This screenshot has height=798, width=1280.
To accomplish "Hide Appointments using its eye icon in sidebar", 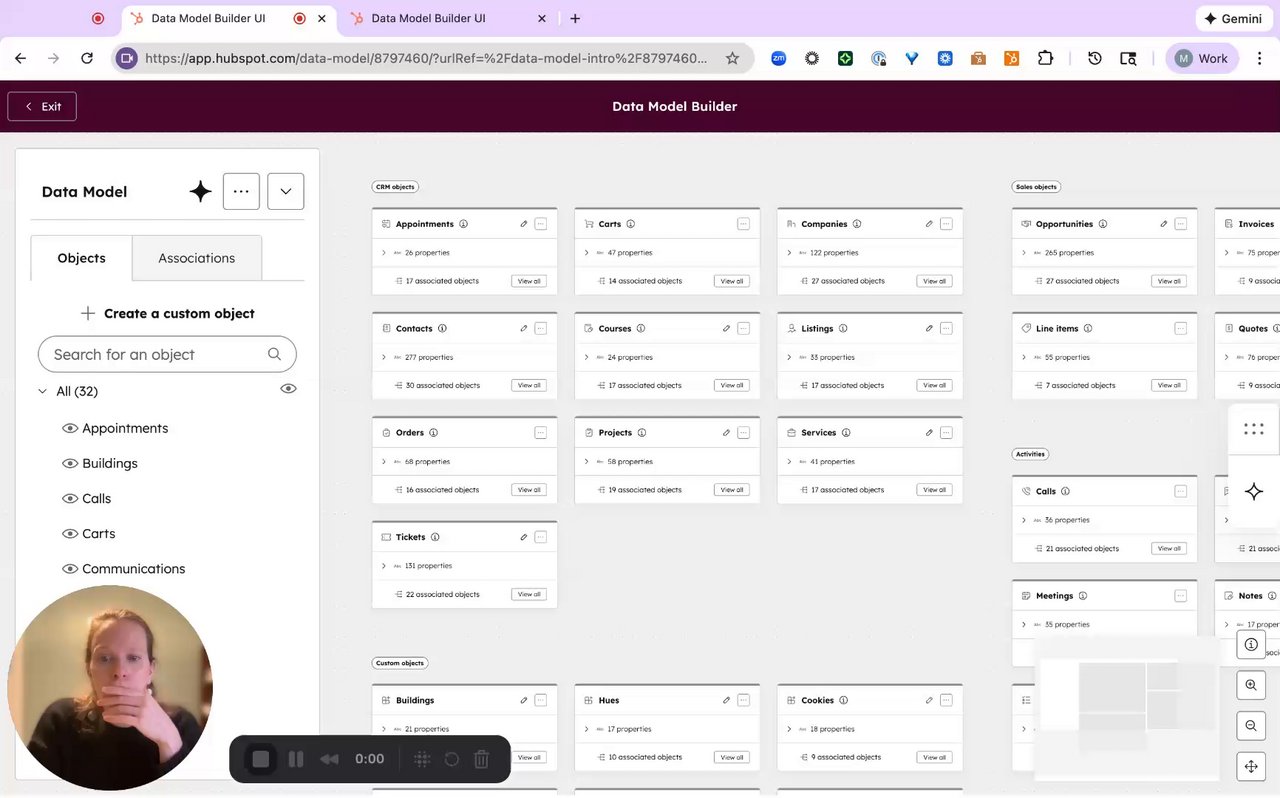I will pos(70,428).
